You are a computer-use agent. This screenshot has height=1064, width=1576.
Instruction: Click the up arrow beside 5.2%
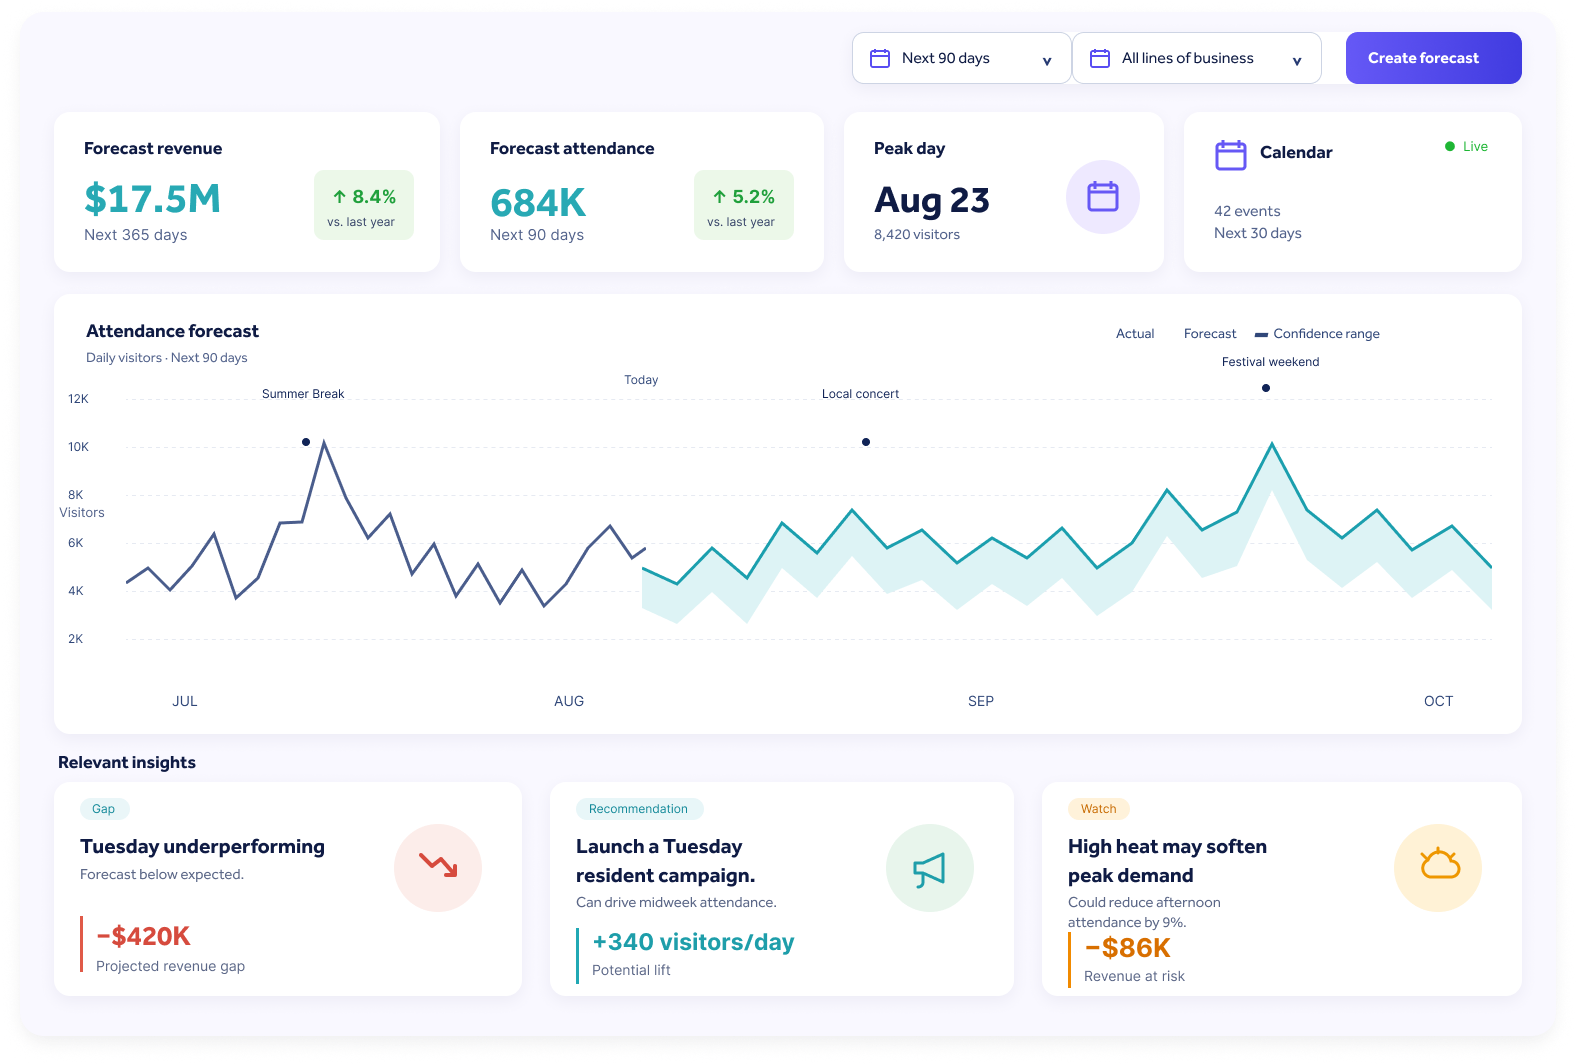pyautogui.click(x=720, y=197)
